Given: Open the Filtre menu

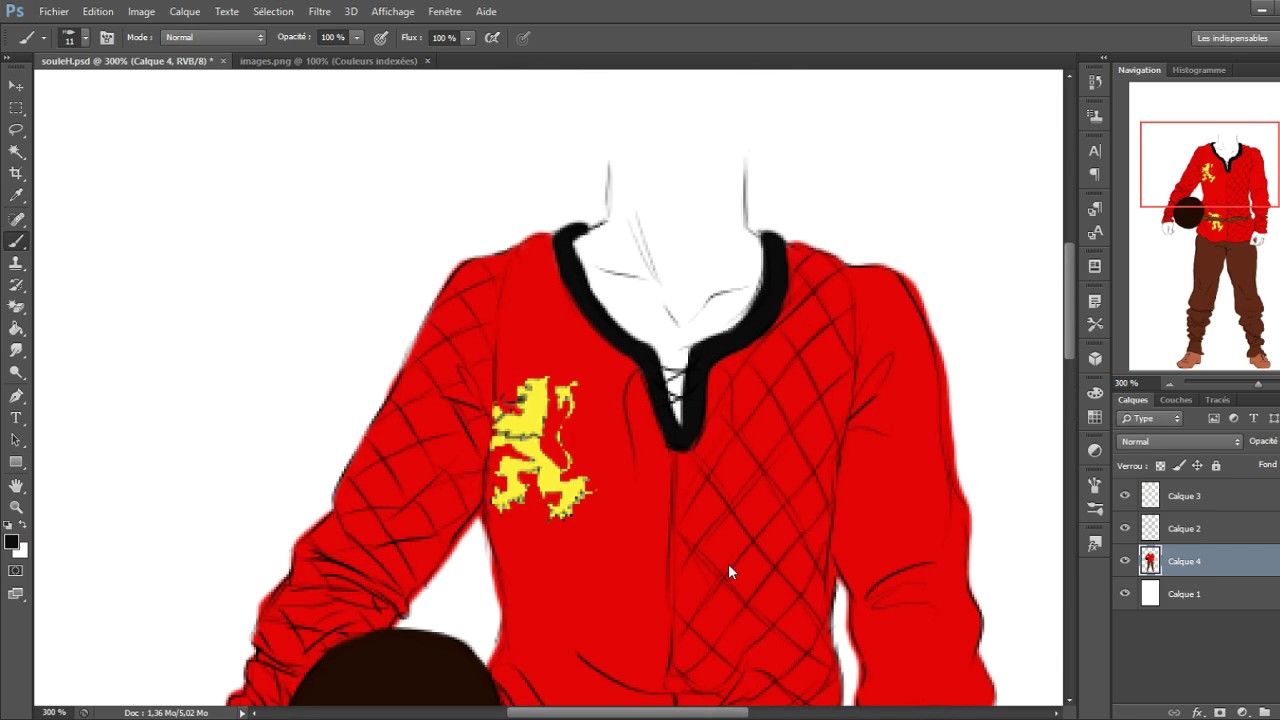Looking at the screenshot, I should click(320, 12).
